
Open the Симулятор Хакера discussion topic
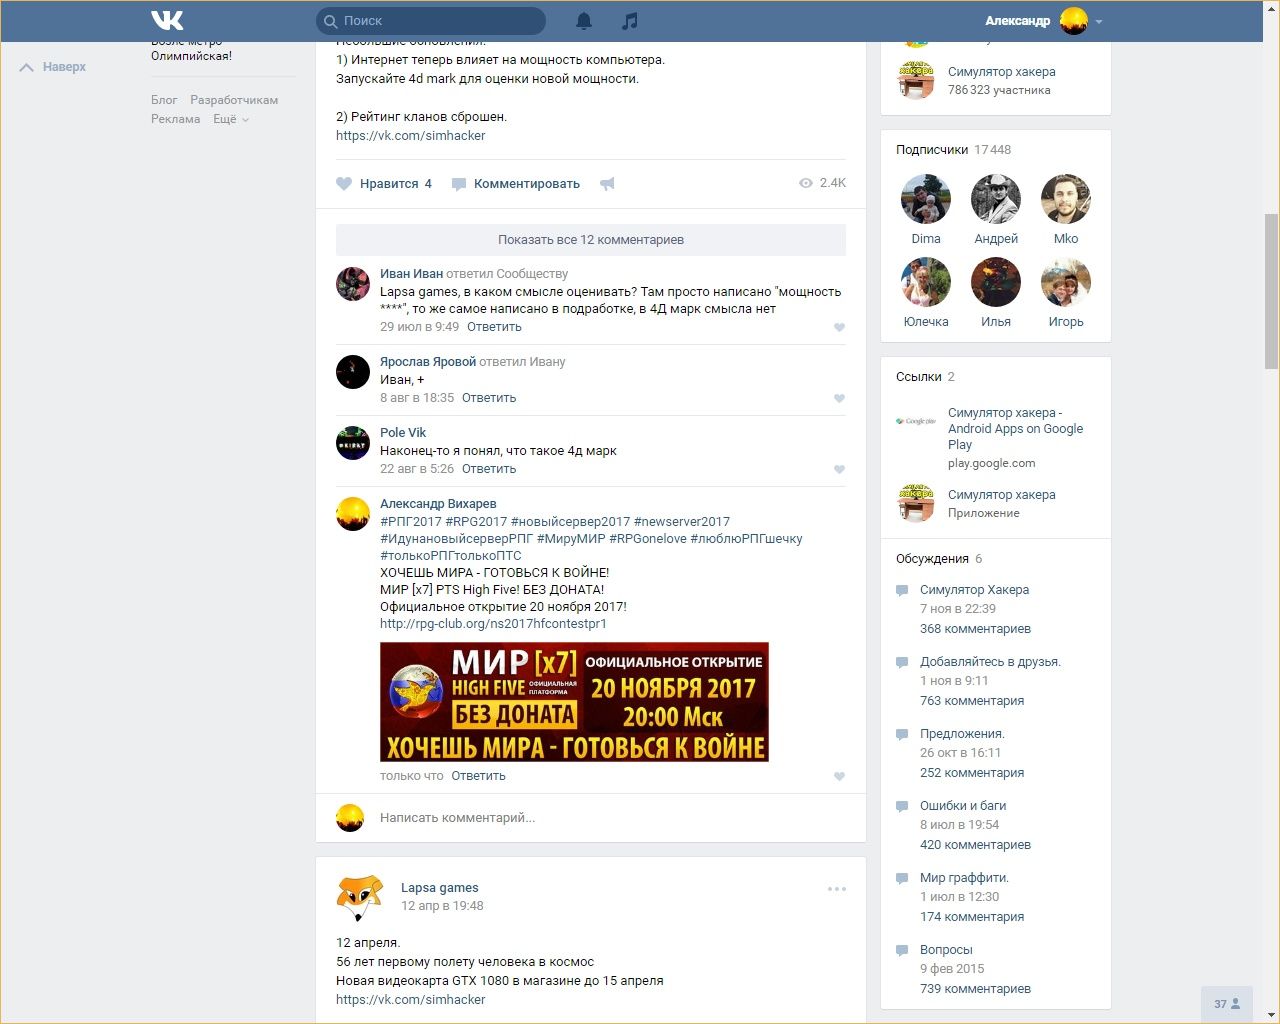coord(974,590)
